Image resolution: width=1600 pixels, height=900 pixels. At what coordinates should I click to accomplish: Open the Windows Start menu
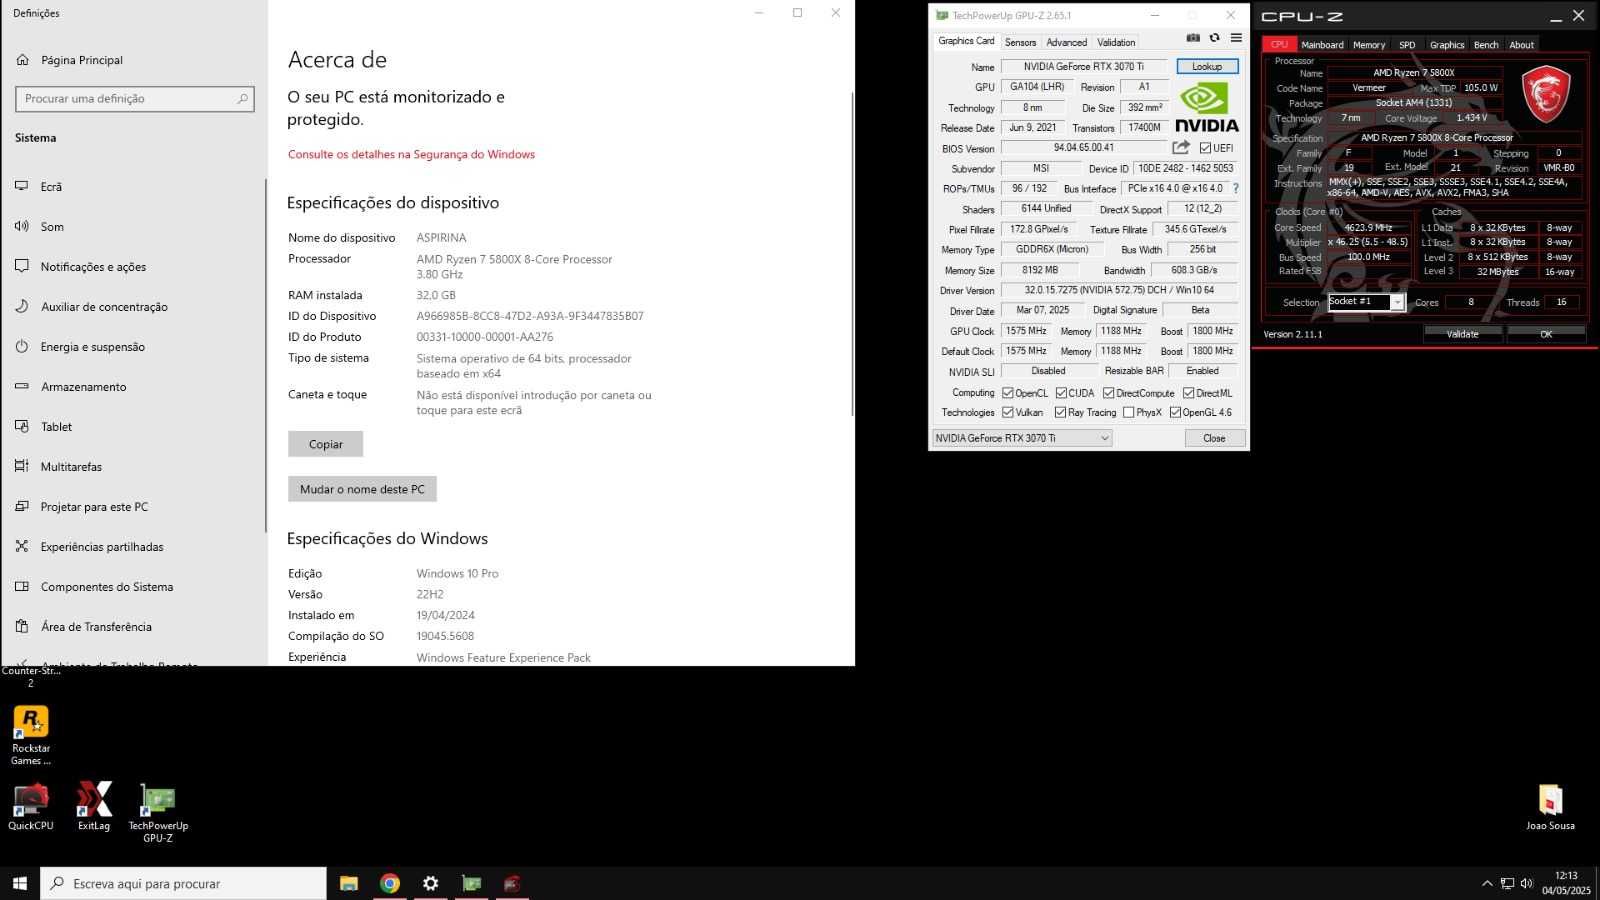20,883
